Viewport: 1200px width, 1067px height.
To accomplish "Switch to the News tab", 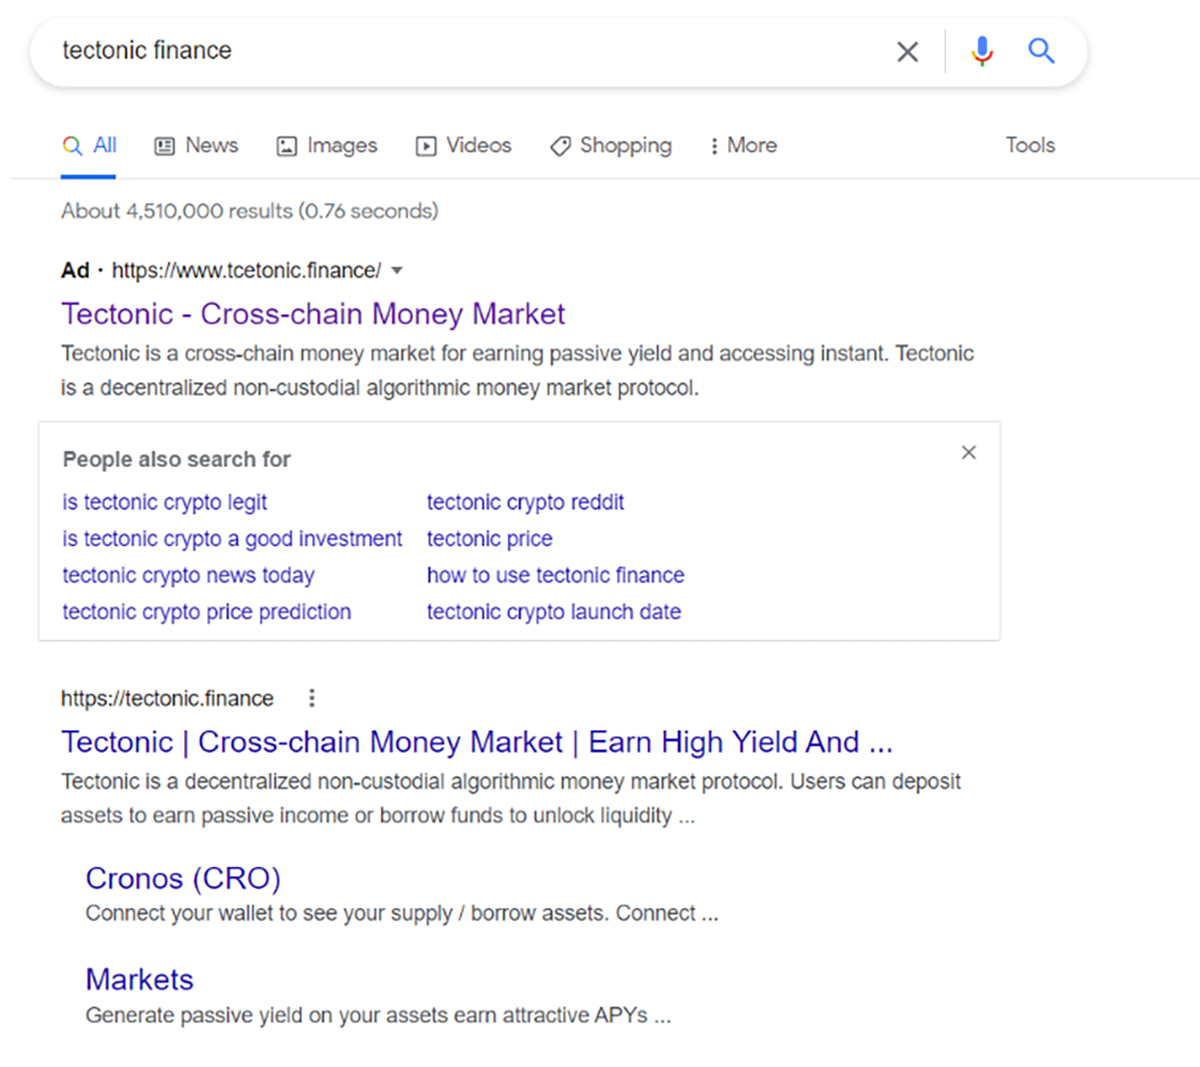I will tap(196, 146).
